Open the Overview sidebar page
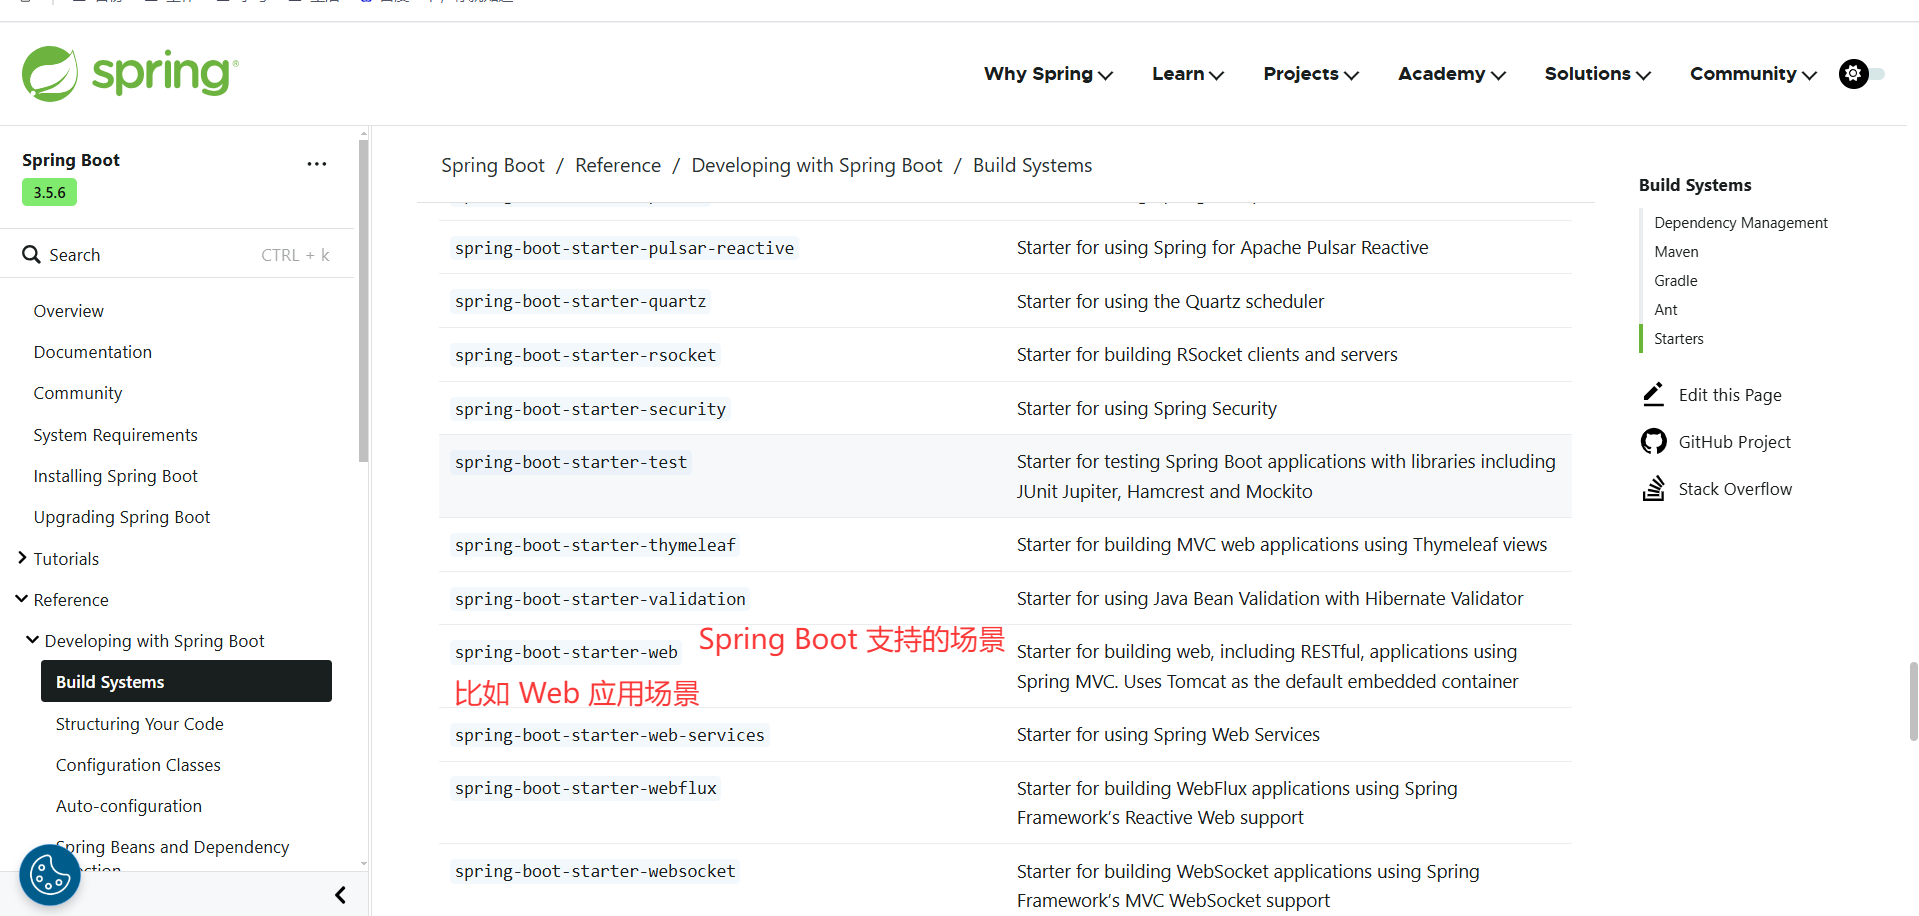Screen dimensions: 1919x916 coord(68,311)
